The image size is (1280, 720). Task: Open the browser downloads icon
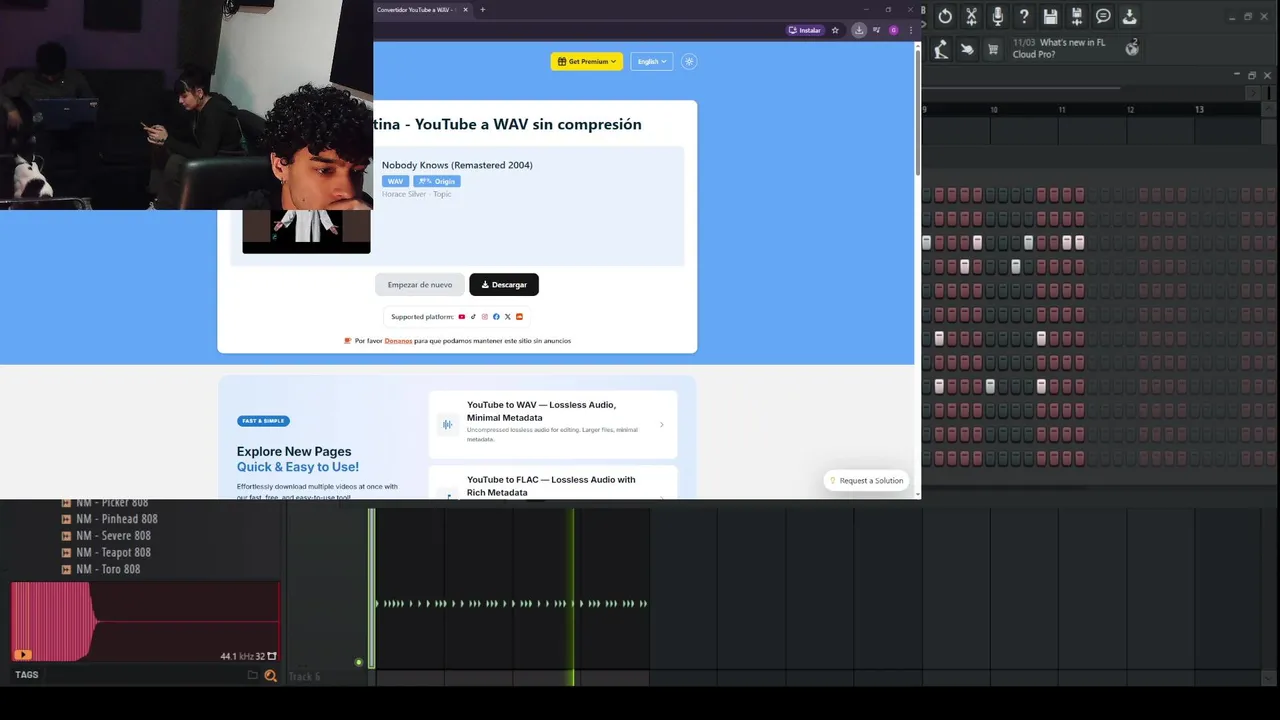tap(858, 30)
